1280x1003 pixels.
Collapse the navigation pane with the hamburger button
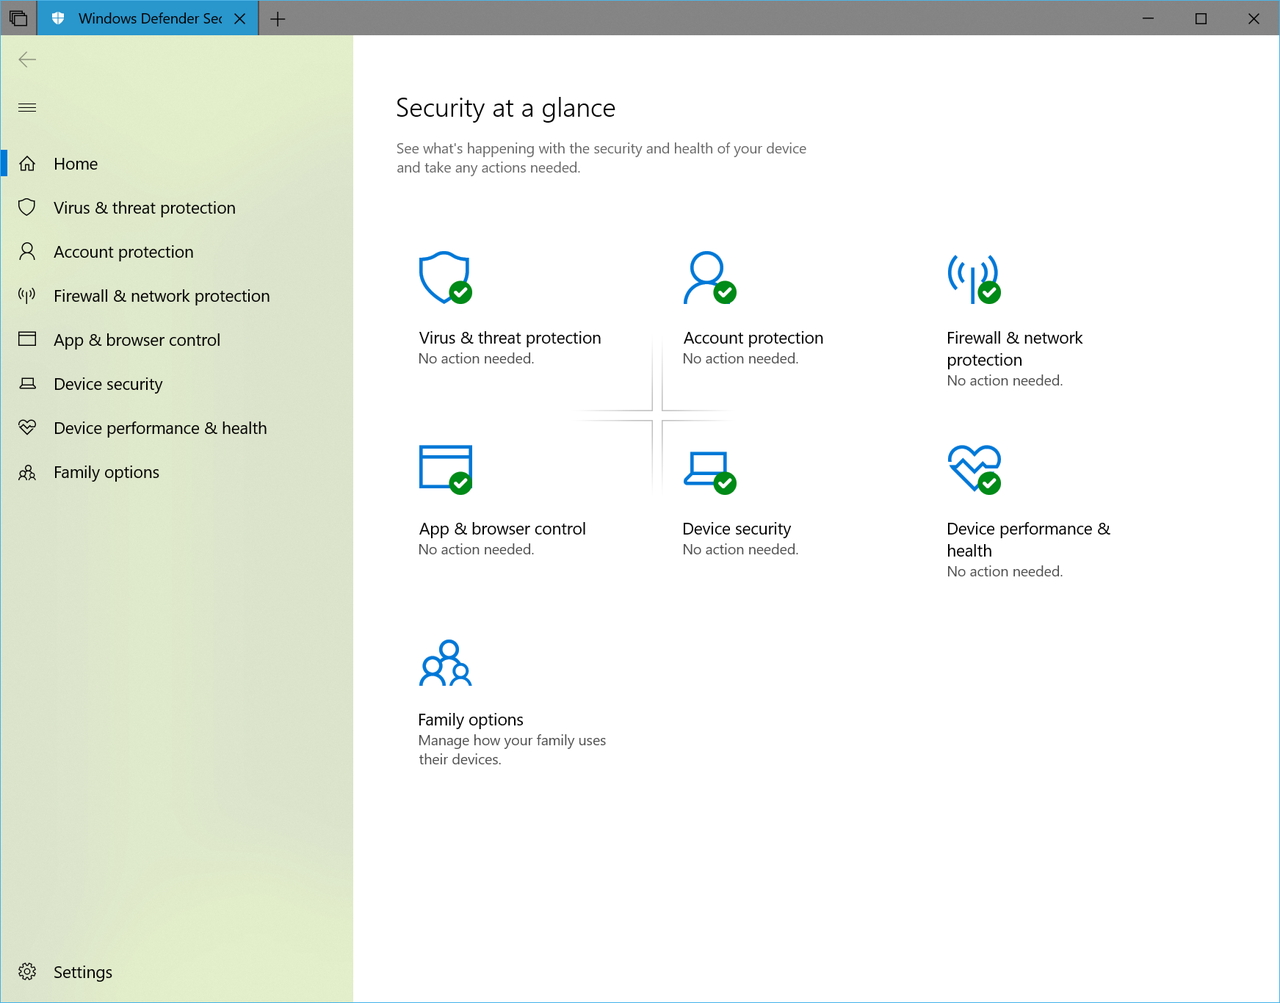click(x=27, y=107)
